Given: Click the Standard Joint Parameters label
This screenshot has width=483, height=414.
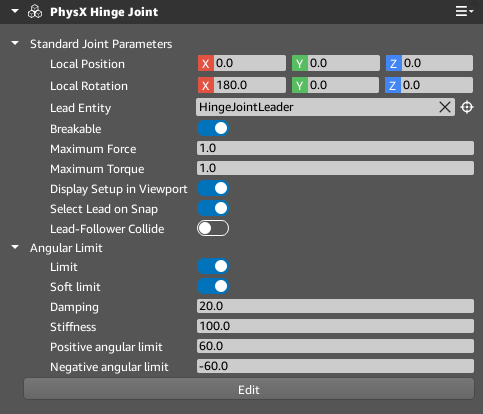Looking at the screenshot, I should [x=101, y=44].
